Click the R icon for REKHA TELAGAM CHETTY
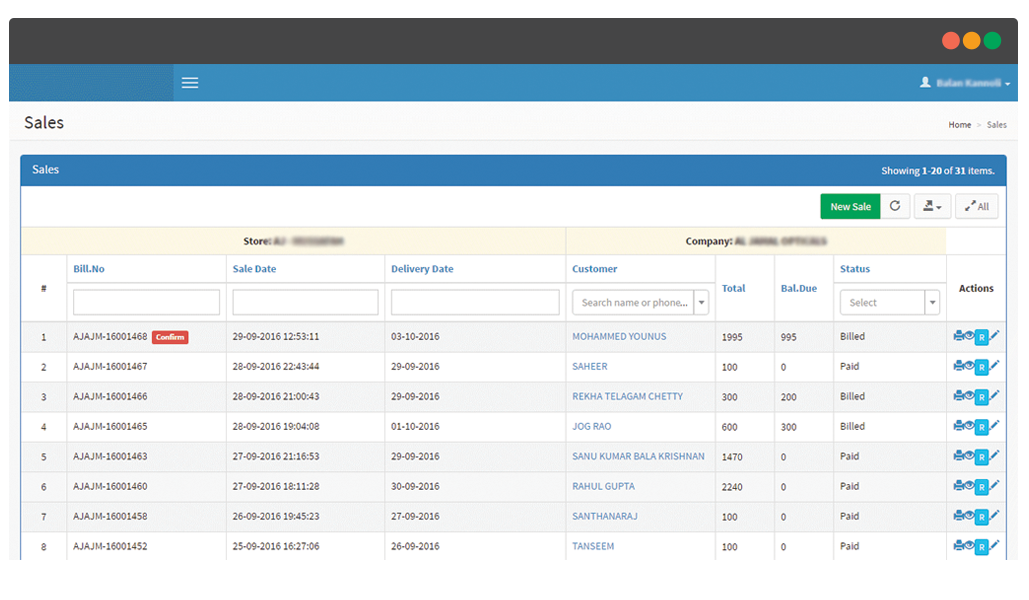The image size is (1029, 600). [x=981, y=397]
